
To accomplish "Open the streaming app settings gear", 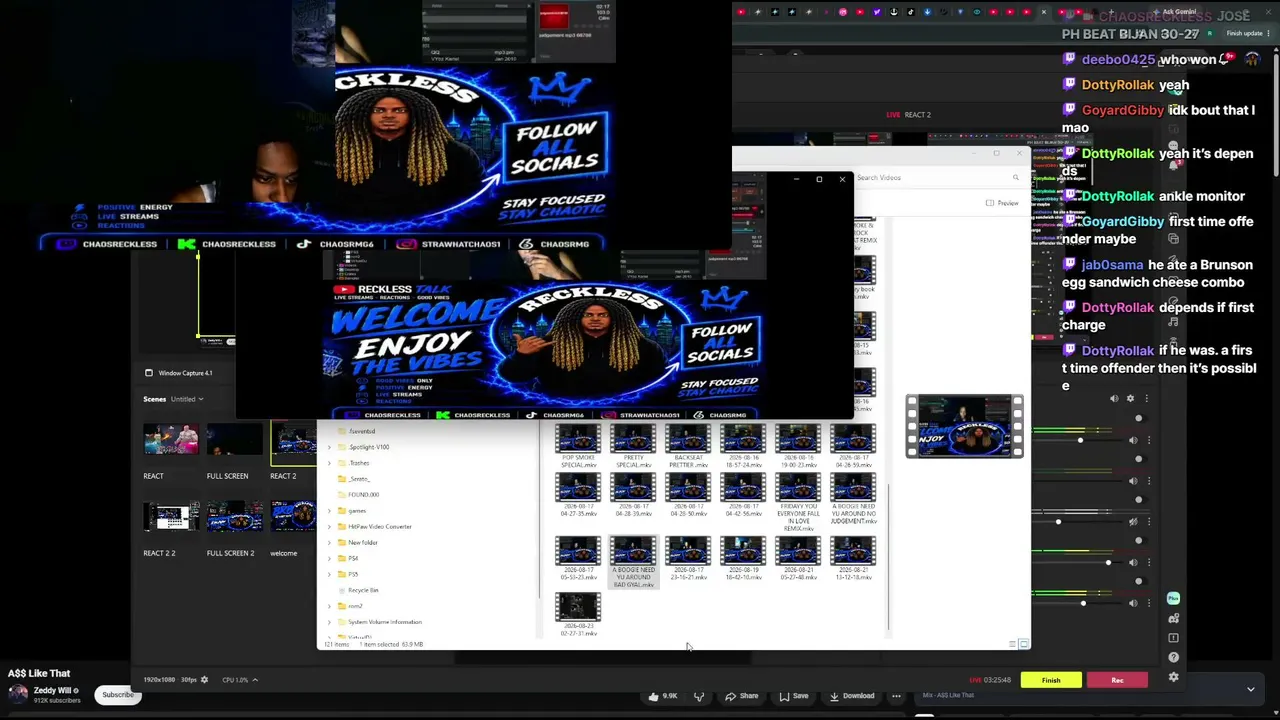I will click(x=1174, y=677).
